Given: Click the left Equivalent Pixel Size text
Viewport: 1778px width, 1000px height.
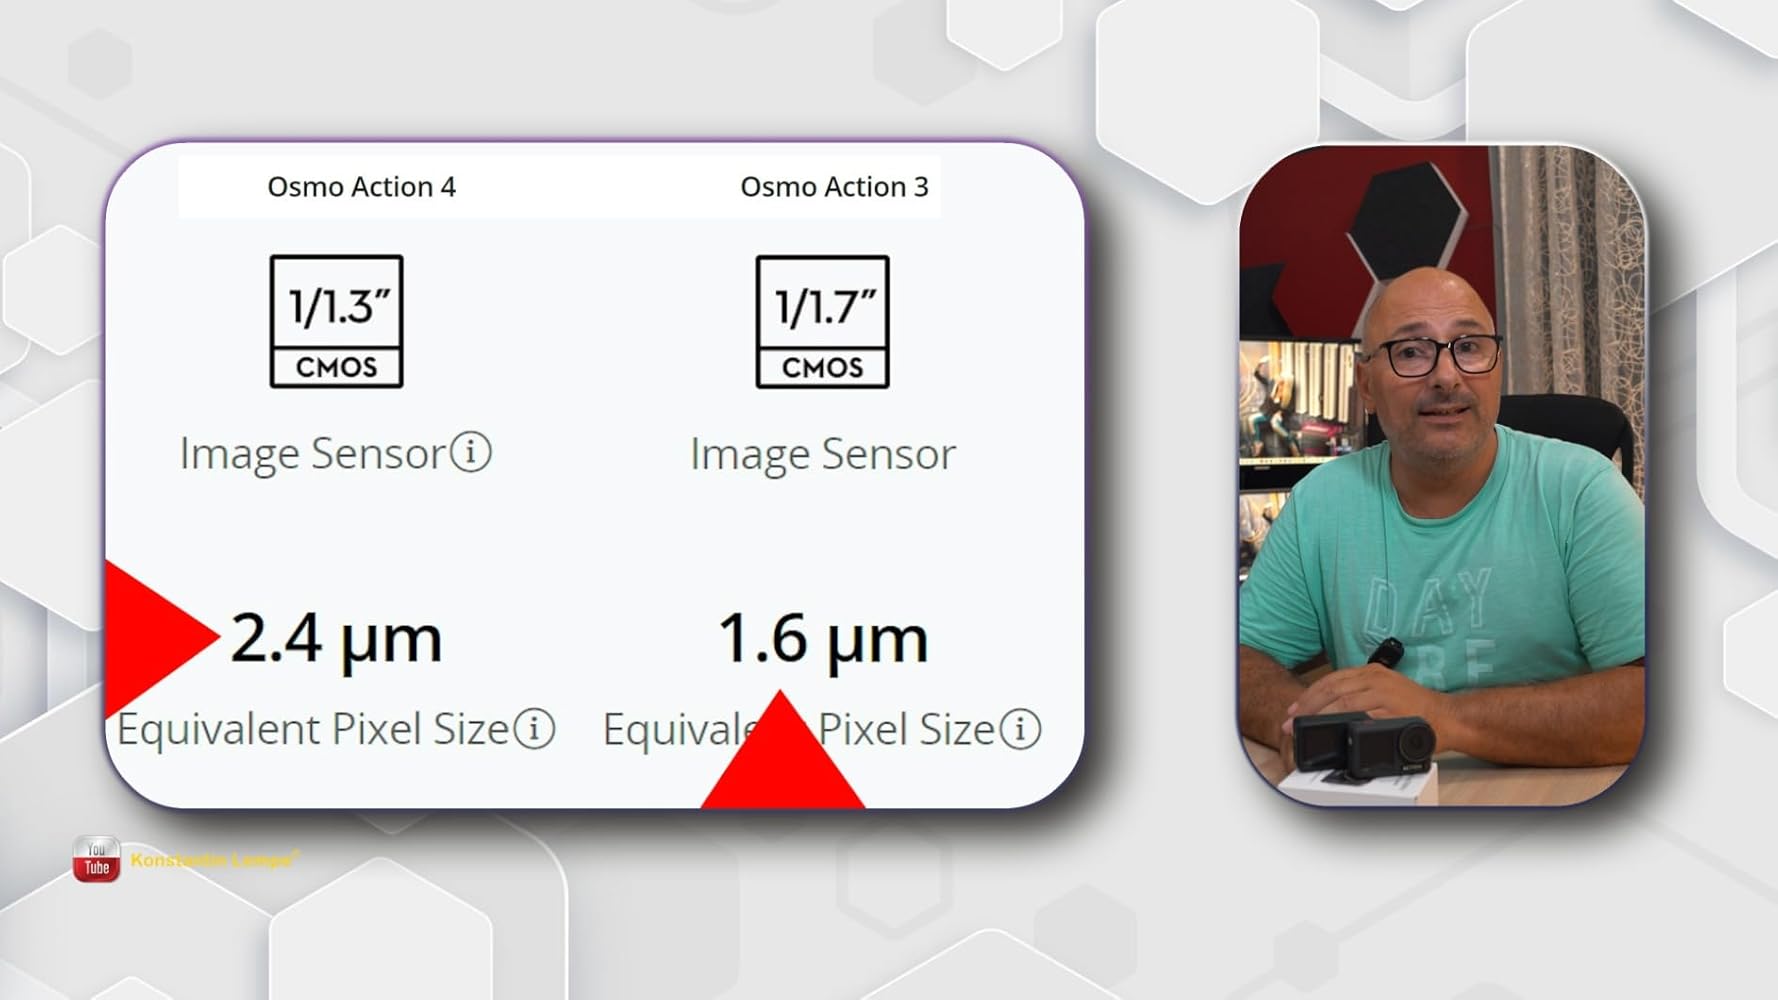Looking at the screenshot, I should pyautogui.click(x=313, y=729).
